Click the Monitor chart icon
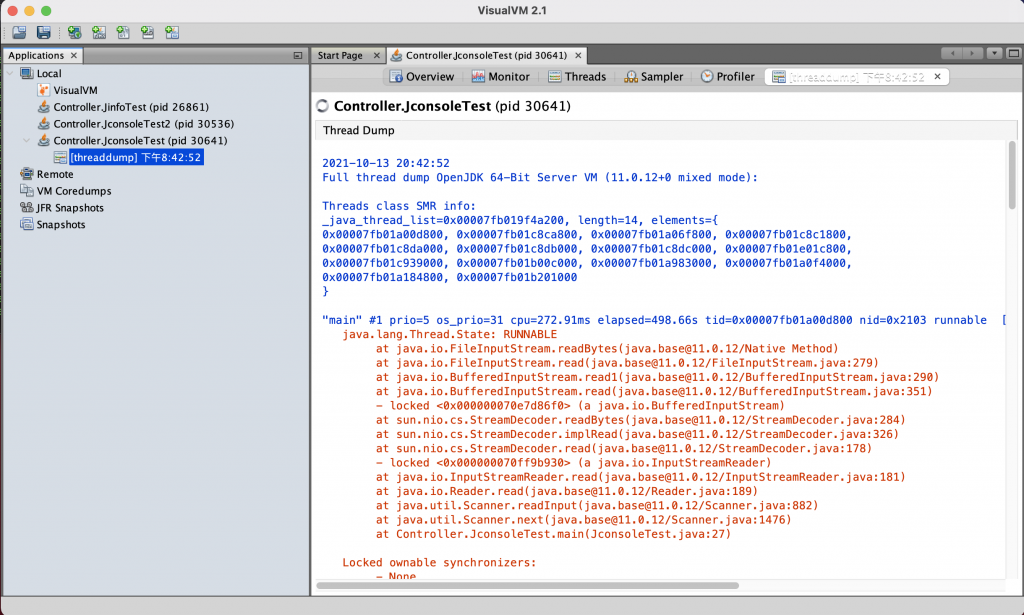 pos(478,76)
